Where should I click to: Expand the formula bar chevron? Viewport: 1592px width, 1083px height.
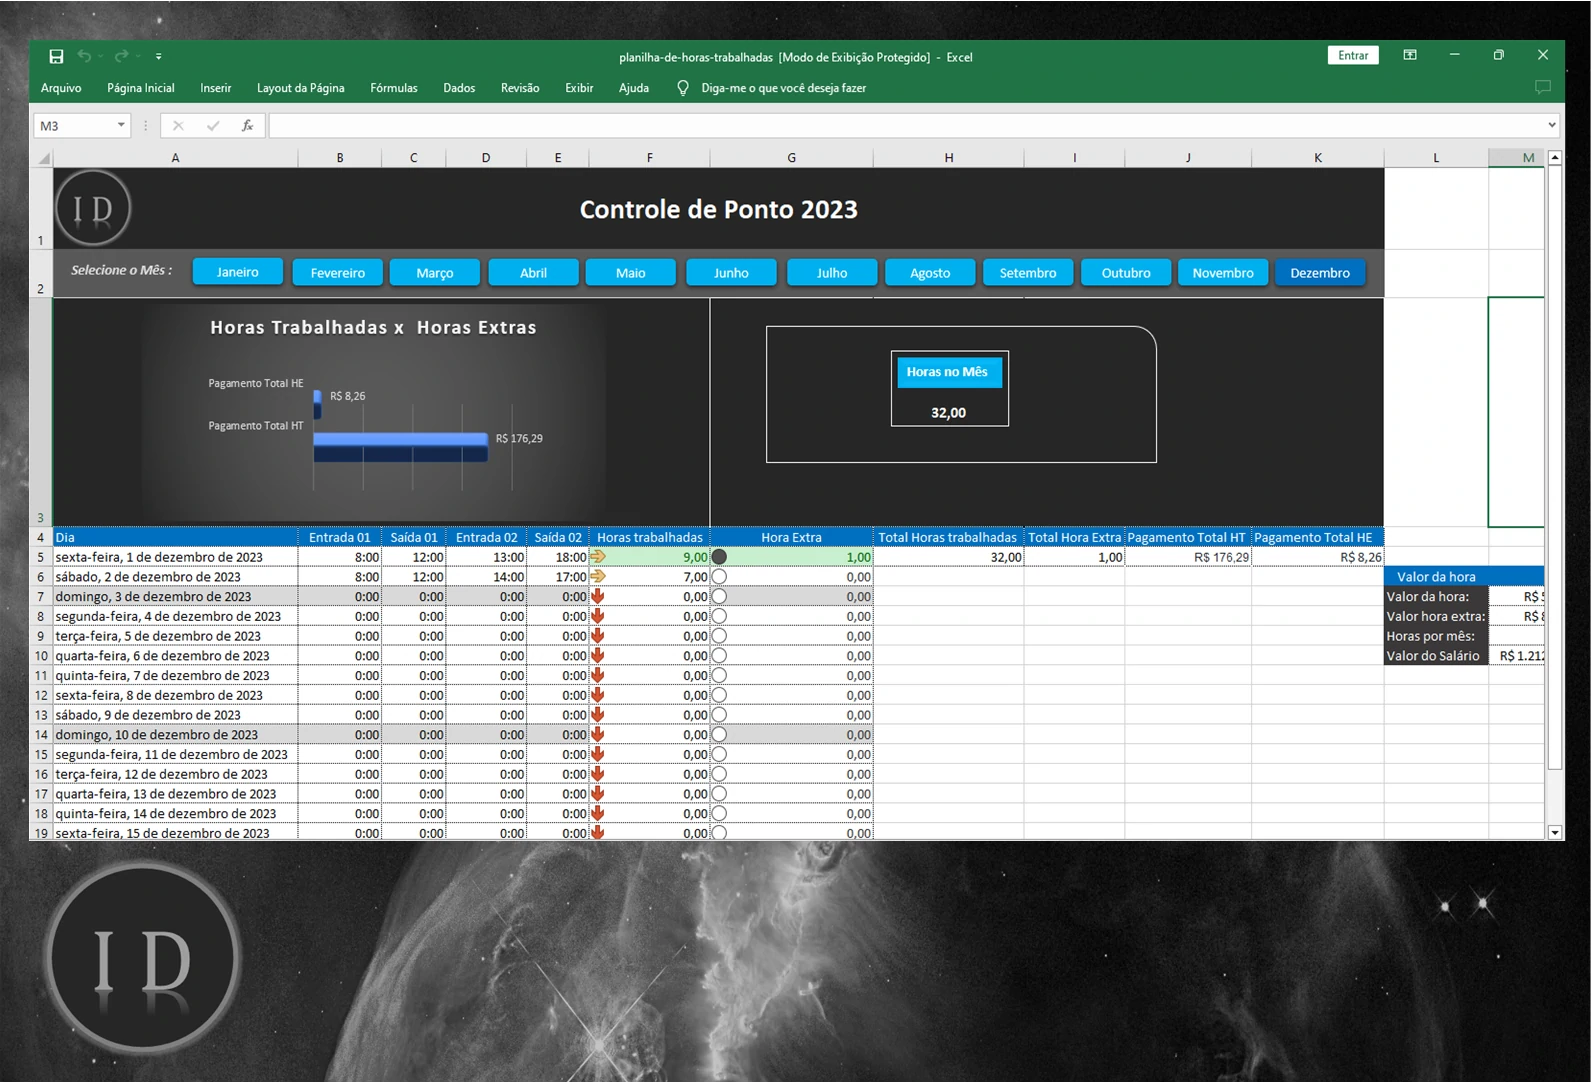[x=1551, y=126]
